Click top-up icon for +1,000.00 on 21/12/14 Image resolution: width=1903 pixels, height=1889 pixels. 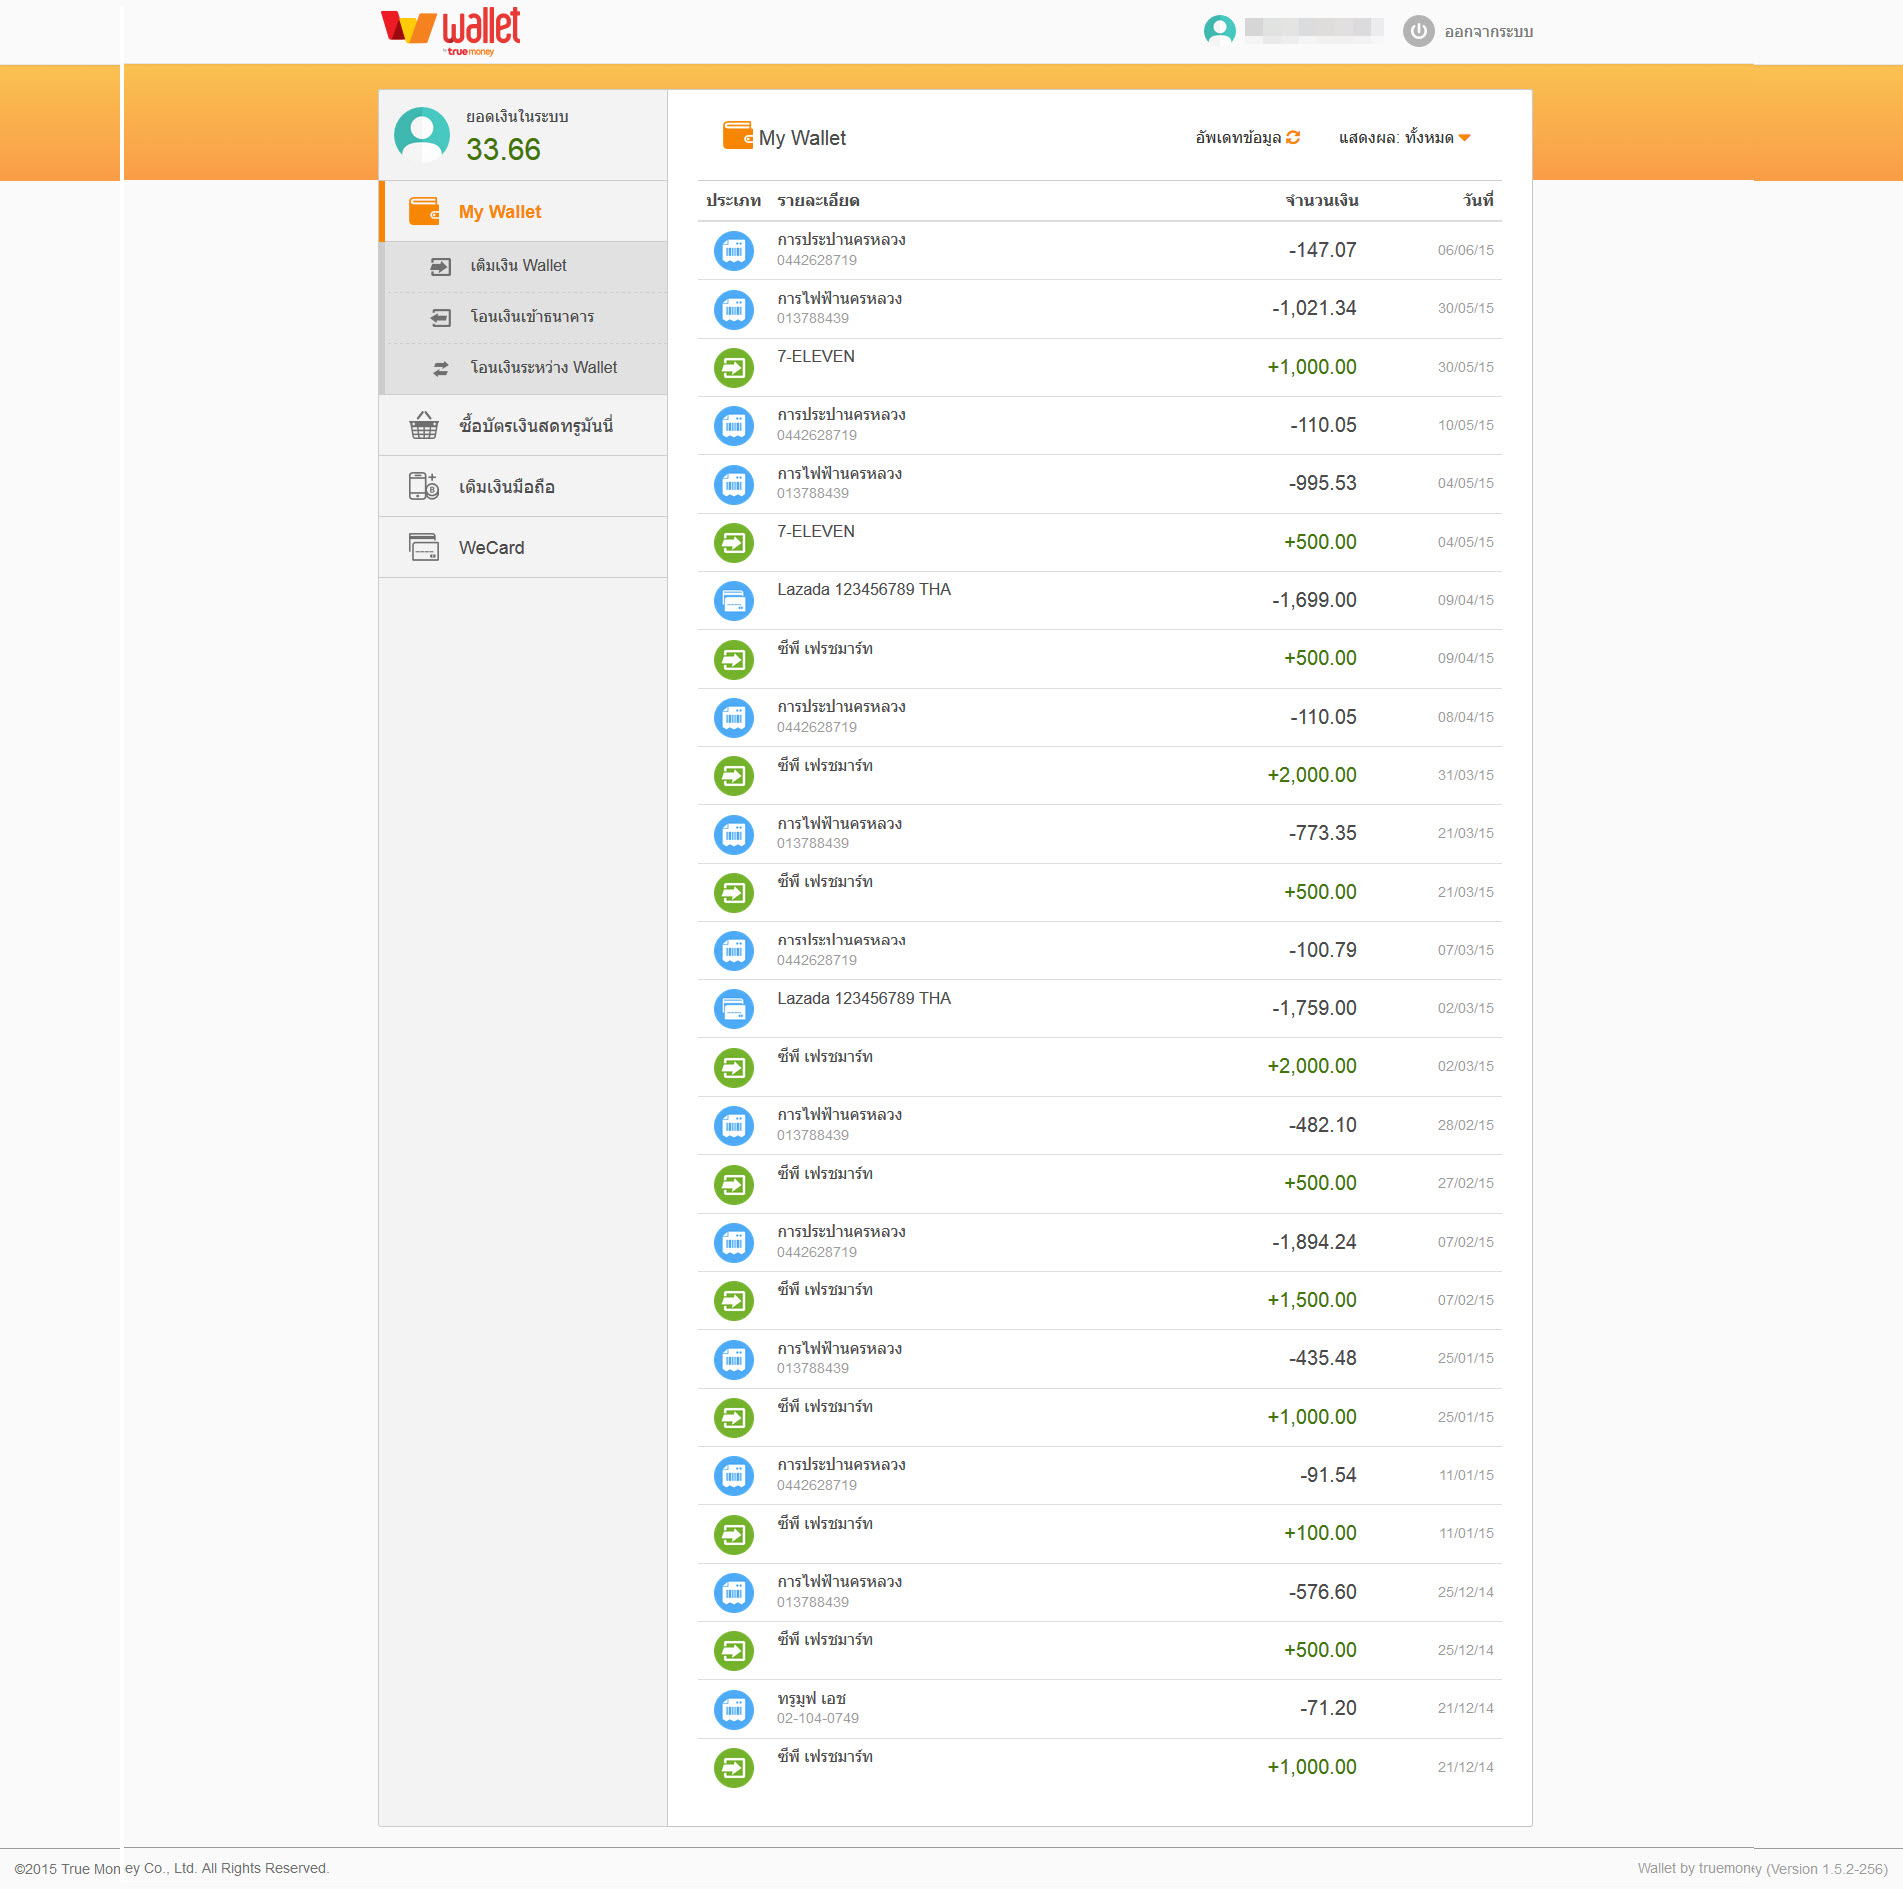734,1768
